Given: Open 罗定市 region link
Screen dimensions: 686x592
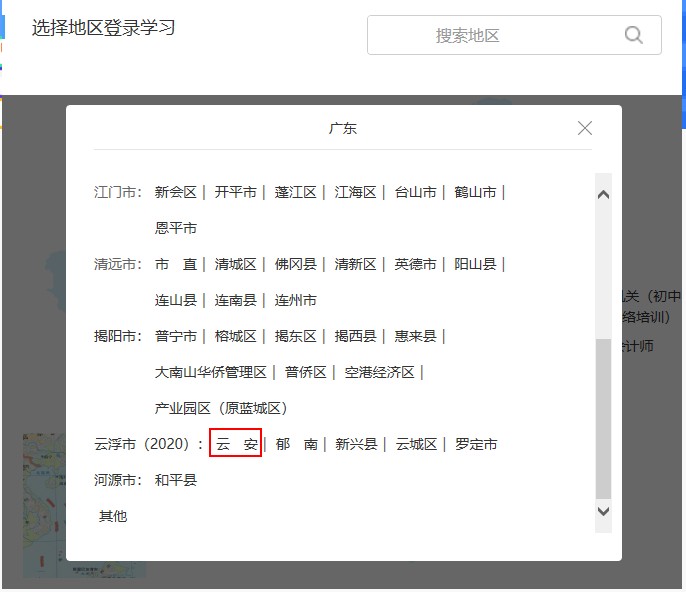Looking at the screenshot, I should click(476, 444).
